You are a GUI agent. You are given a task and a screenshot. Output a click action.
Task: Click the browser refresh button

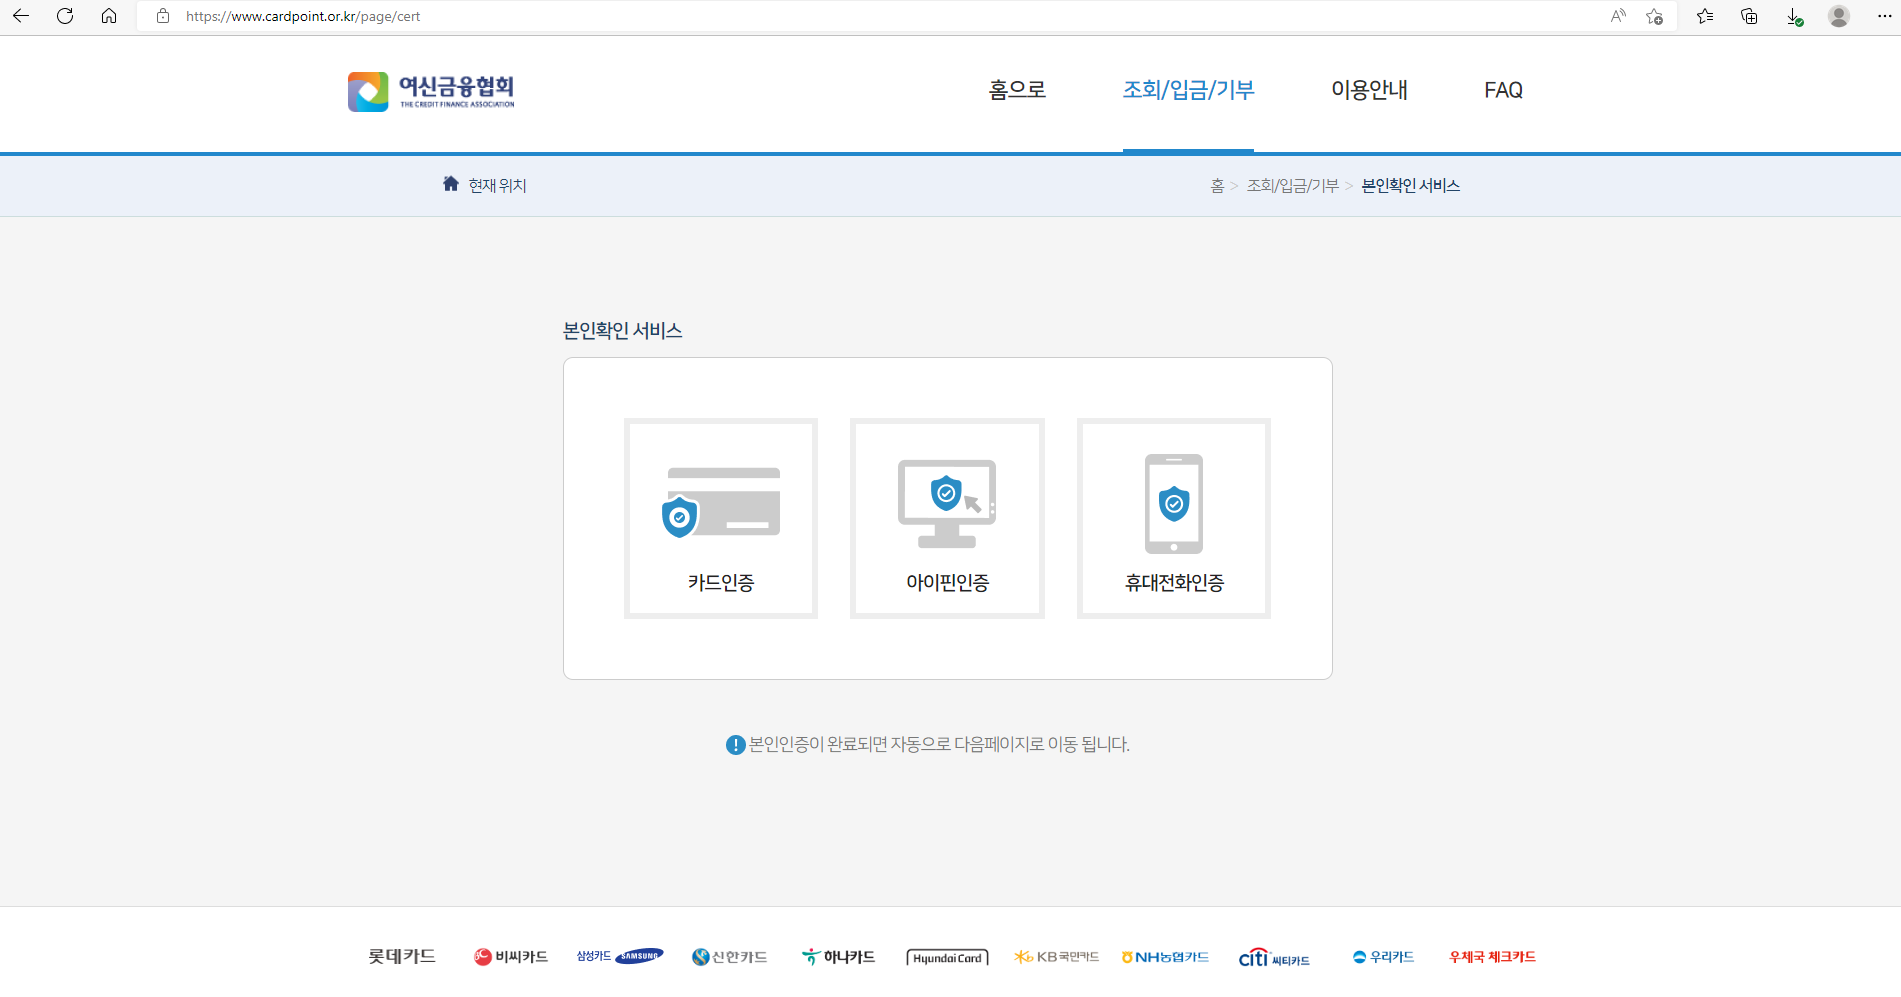coord(65,16)
